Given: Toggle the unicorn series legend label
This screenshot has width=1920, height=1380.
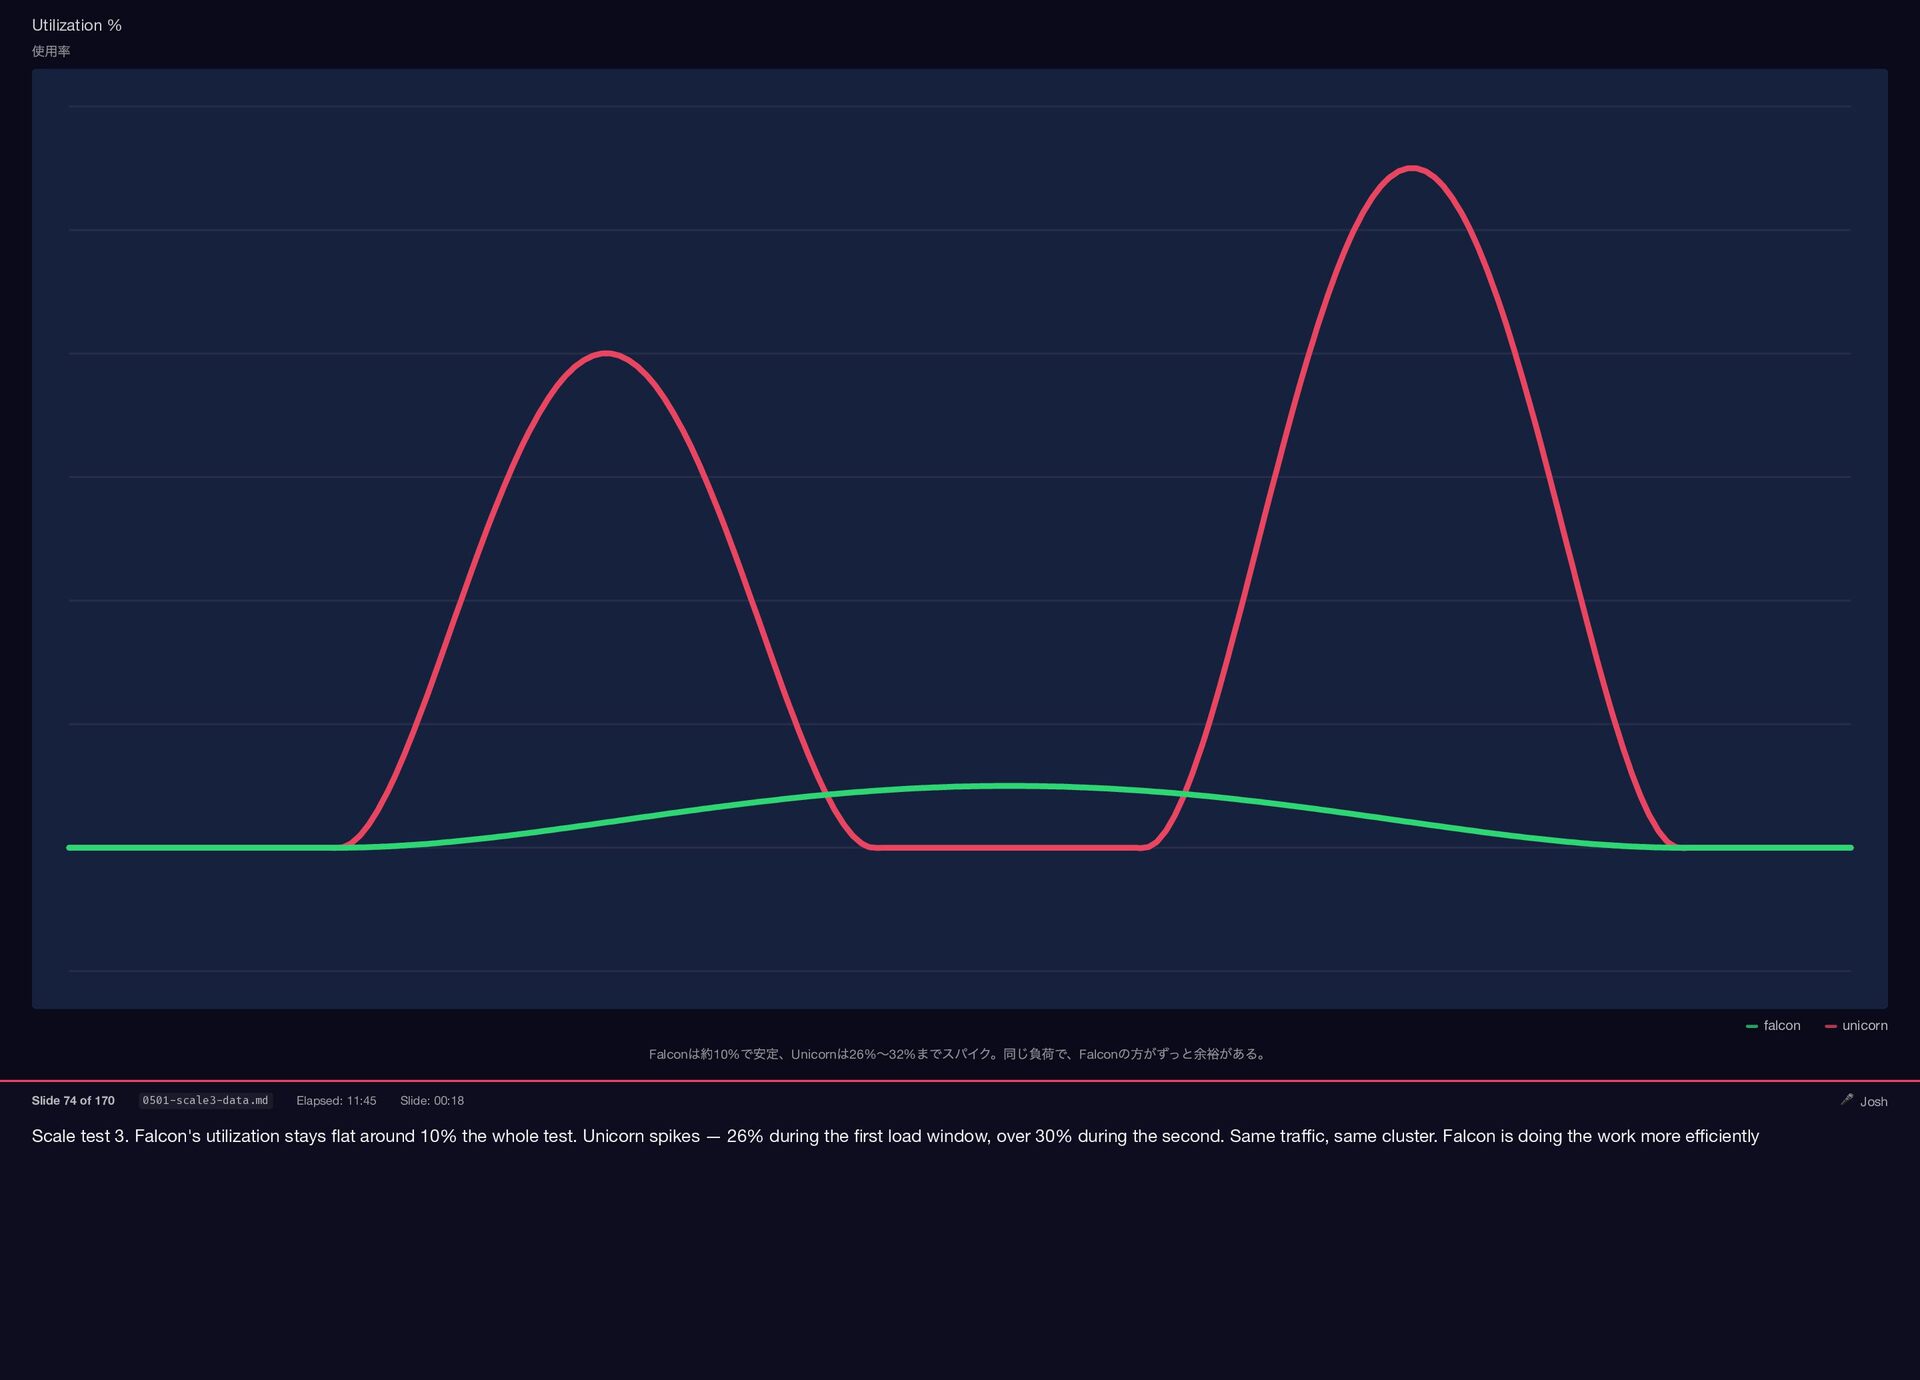Looking at the screenshot, I should (1864, 1026).
